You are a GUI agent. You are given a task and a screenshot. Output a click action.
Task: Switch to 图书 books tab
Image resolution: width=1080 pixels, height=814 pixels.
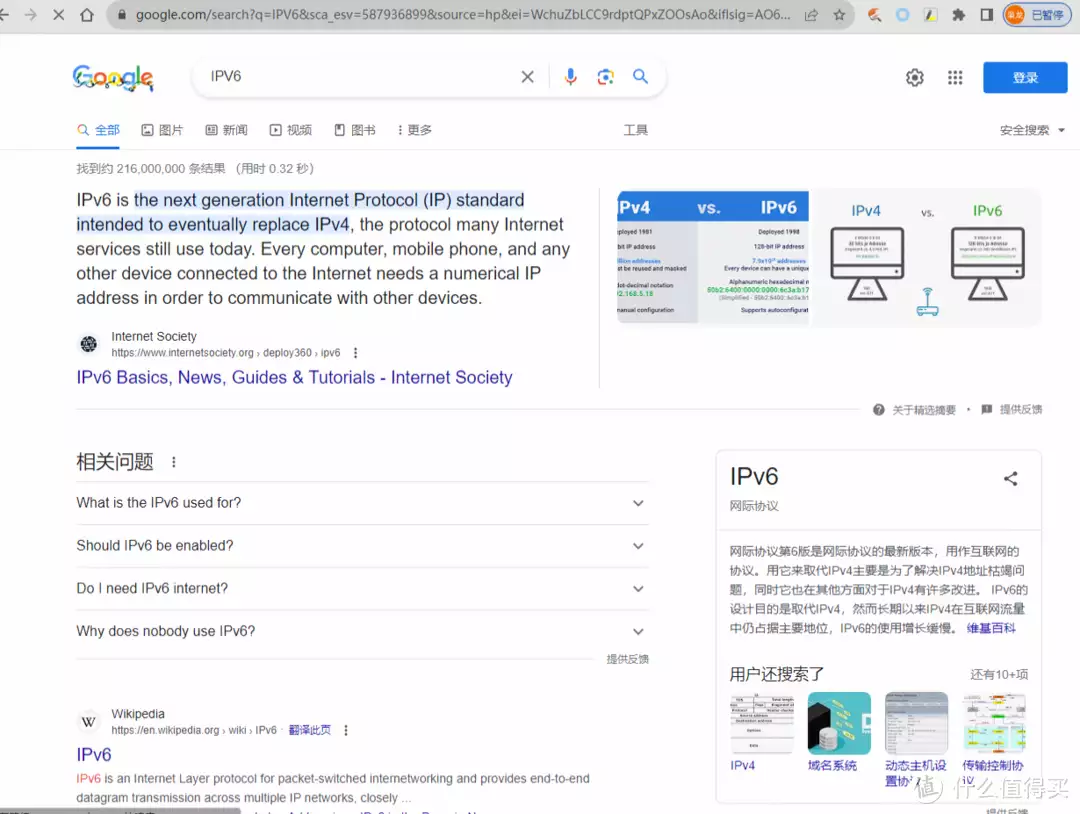[x=355, y=130]
